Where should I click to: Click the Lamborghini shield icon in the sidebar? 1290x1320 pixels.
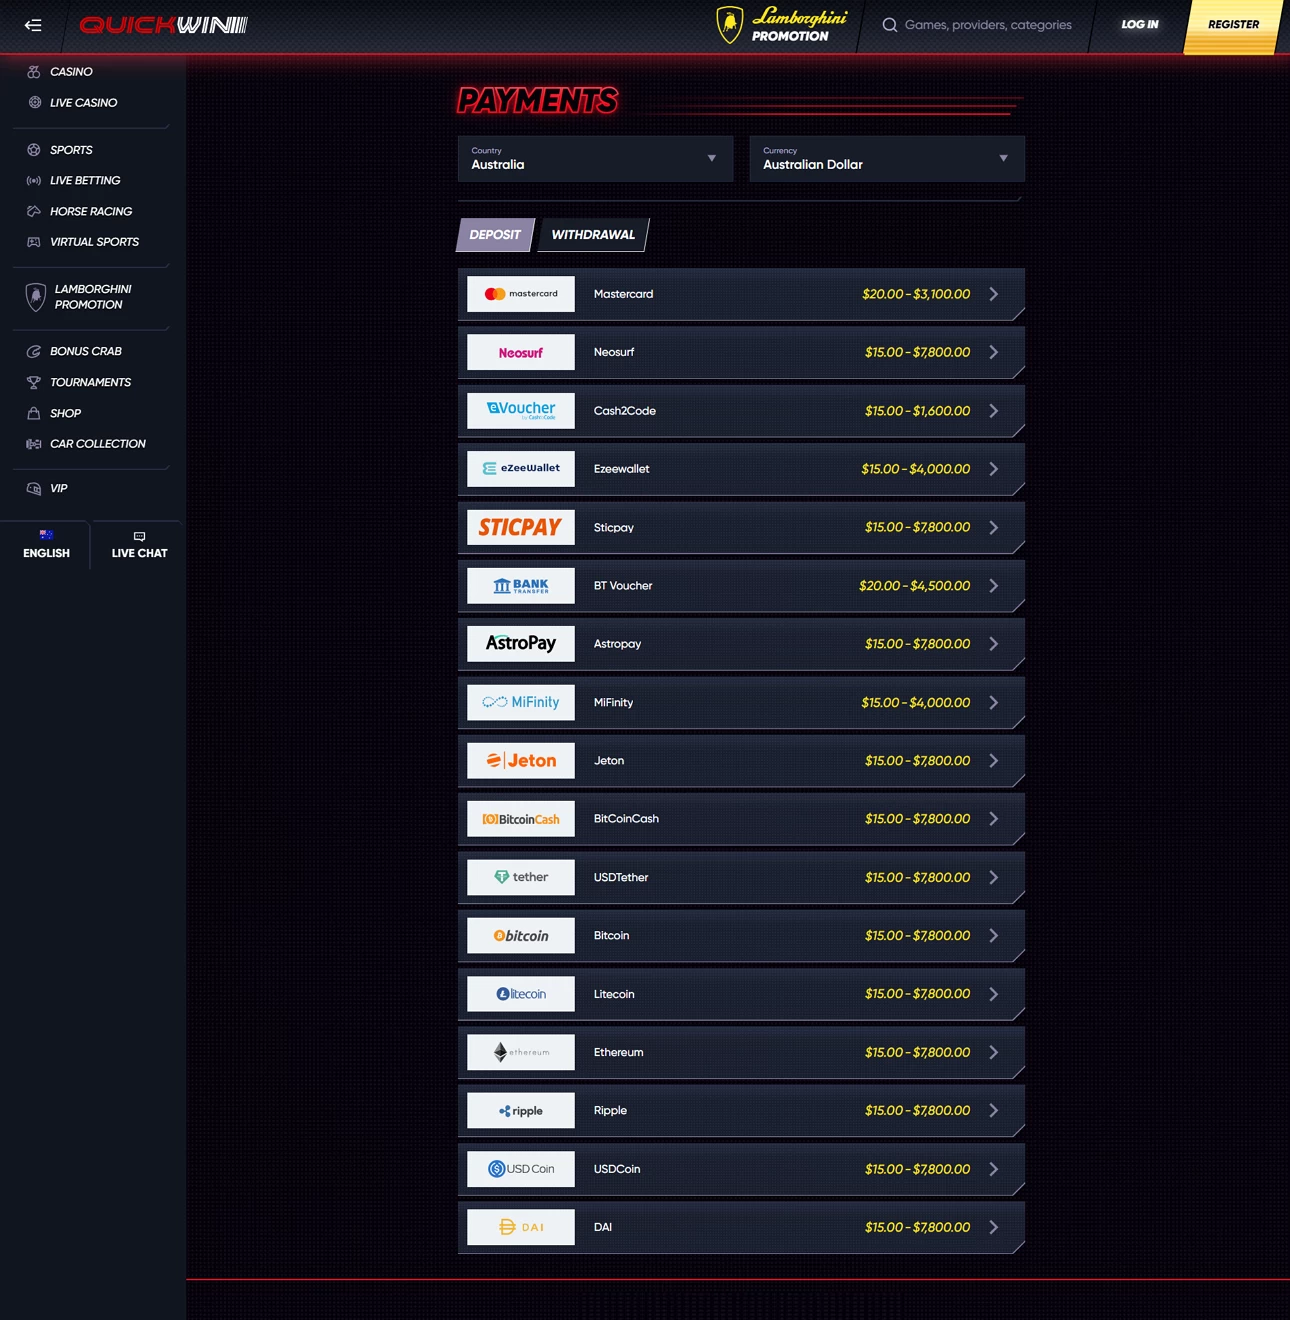(36, 297)
